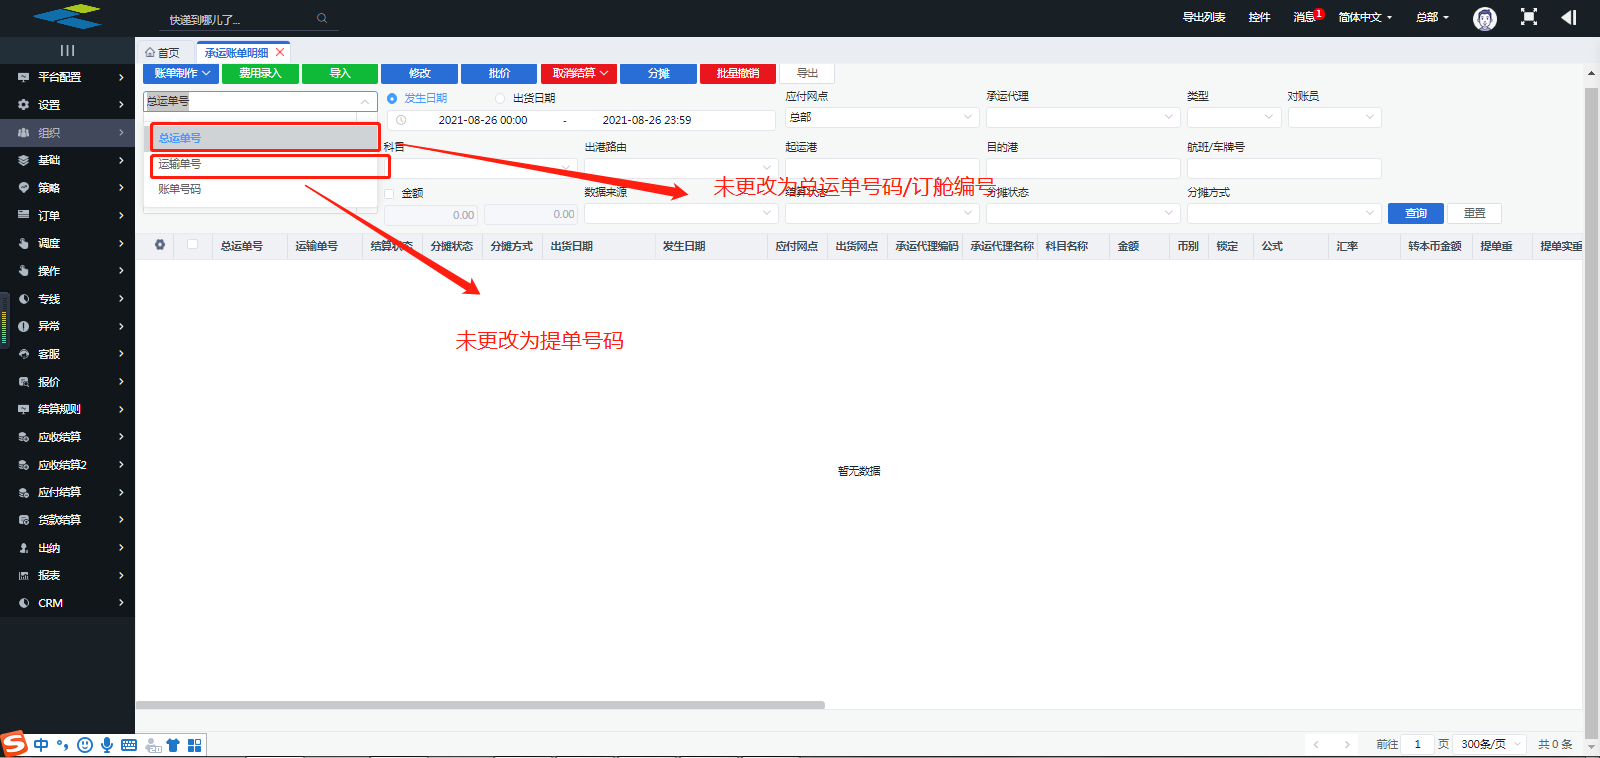The width and height of the screenshot is (1600, 758).
Task: Open 分摊状态 dropdown
Action: (1083, 213)
